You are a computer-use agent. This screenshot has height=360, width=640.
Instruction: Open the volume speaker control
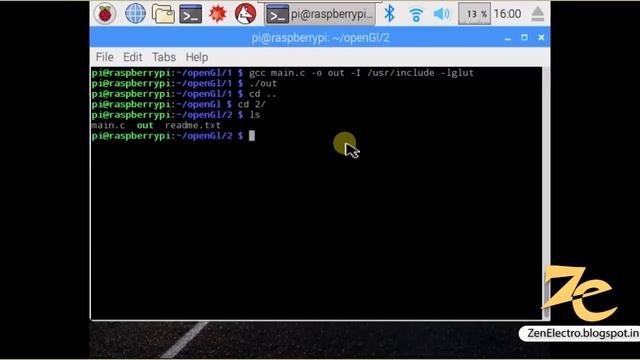coord(442,14)
